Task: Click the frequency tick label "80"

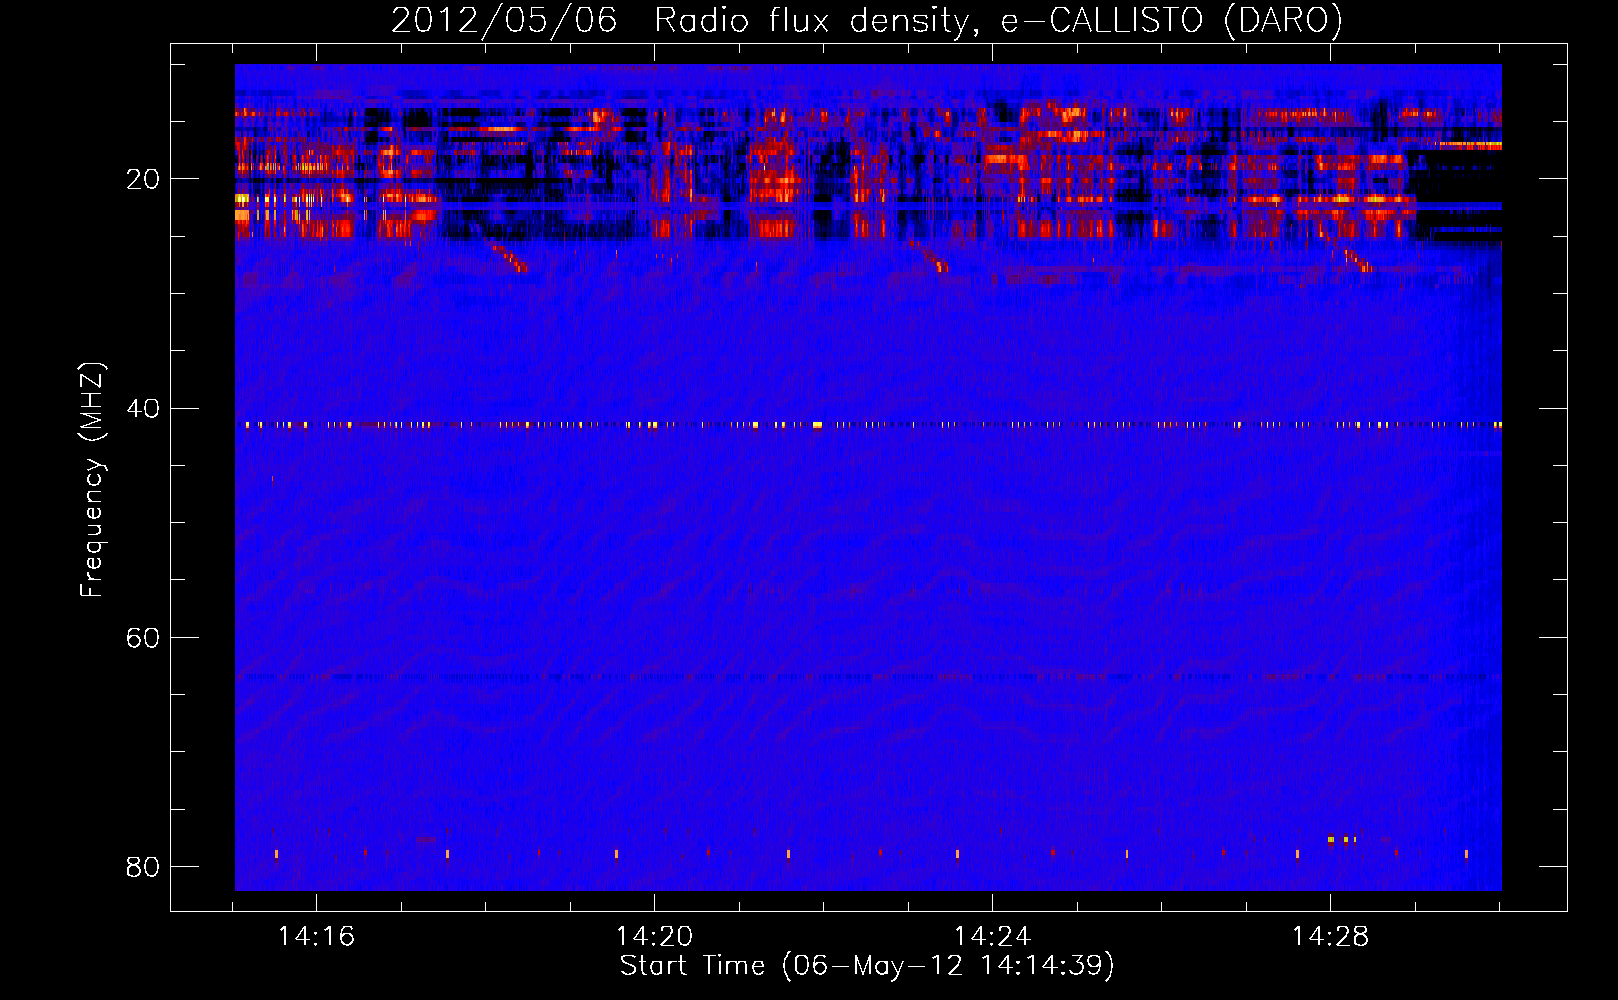Action: [143, 866]
